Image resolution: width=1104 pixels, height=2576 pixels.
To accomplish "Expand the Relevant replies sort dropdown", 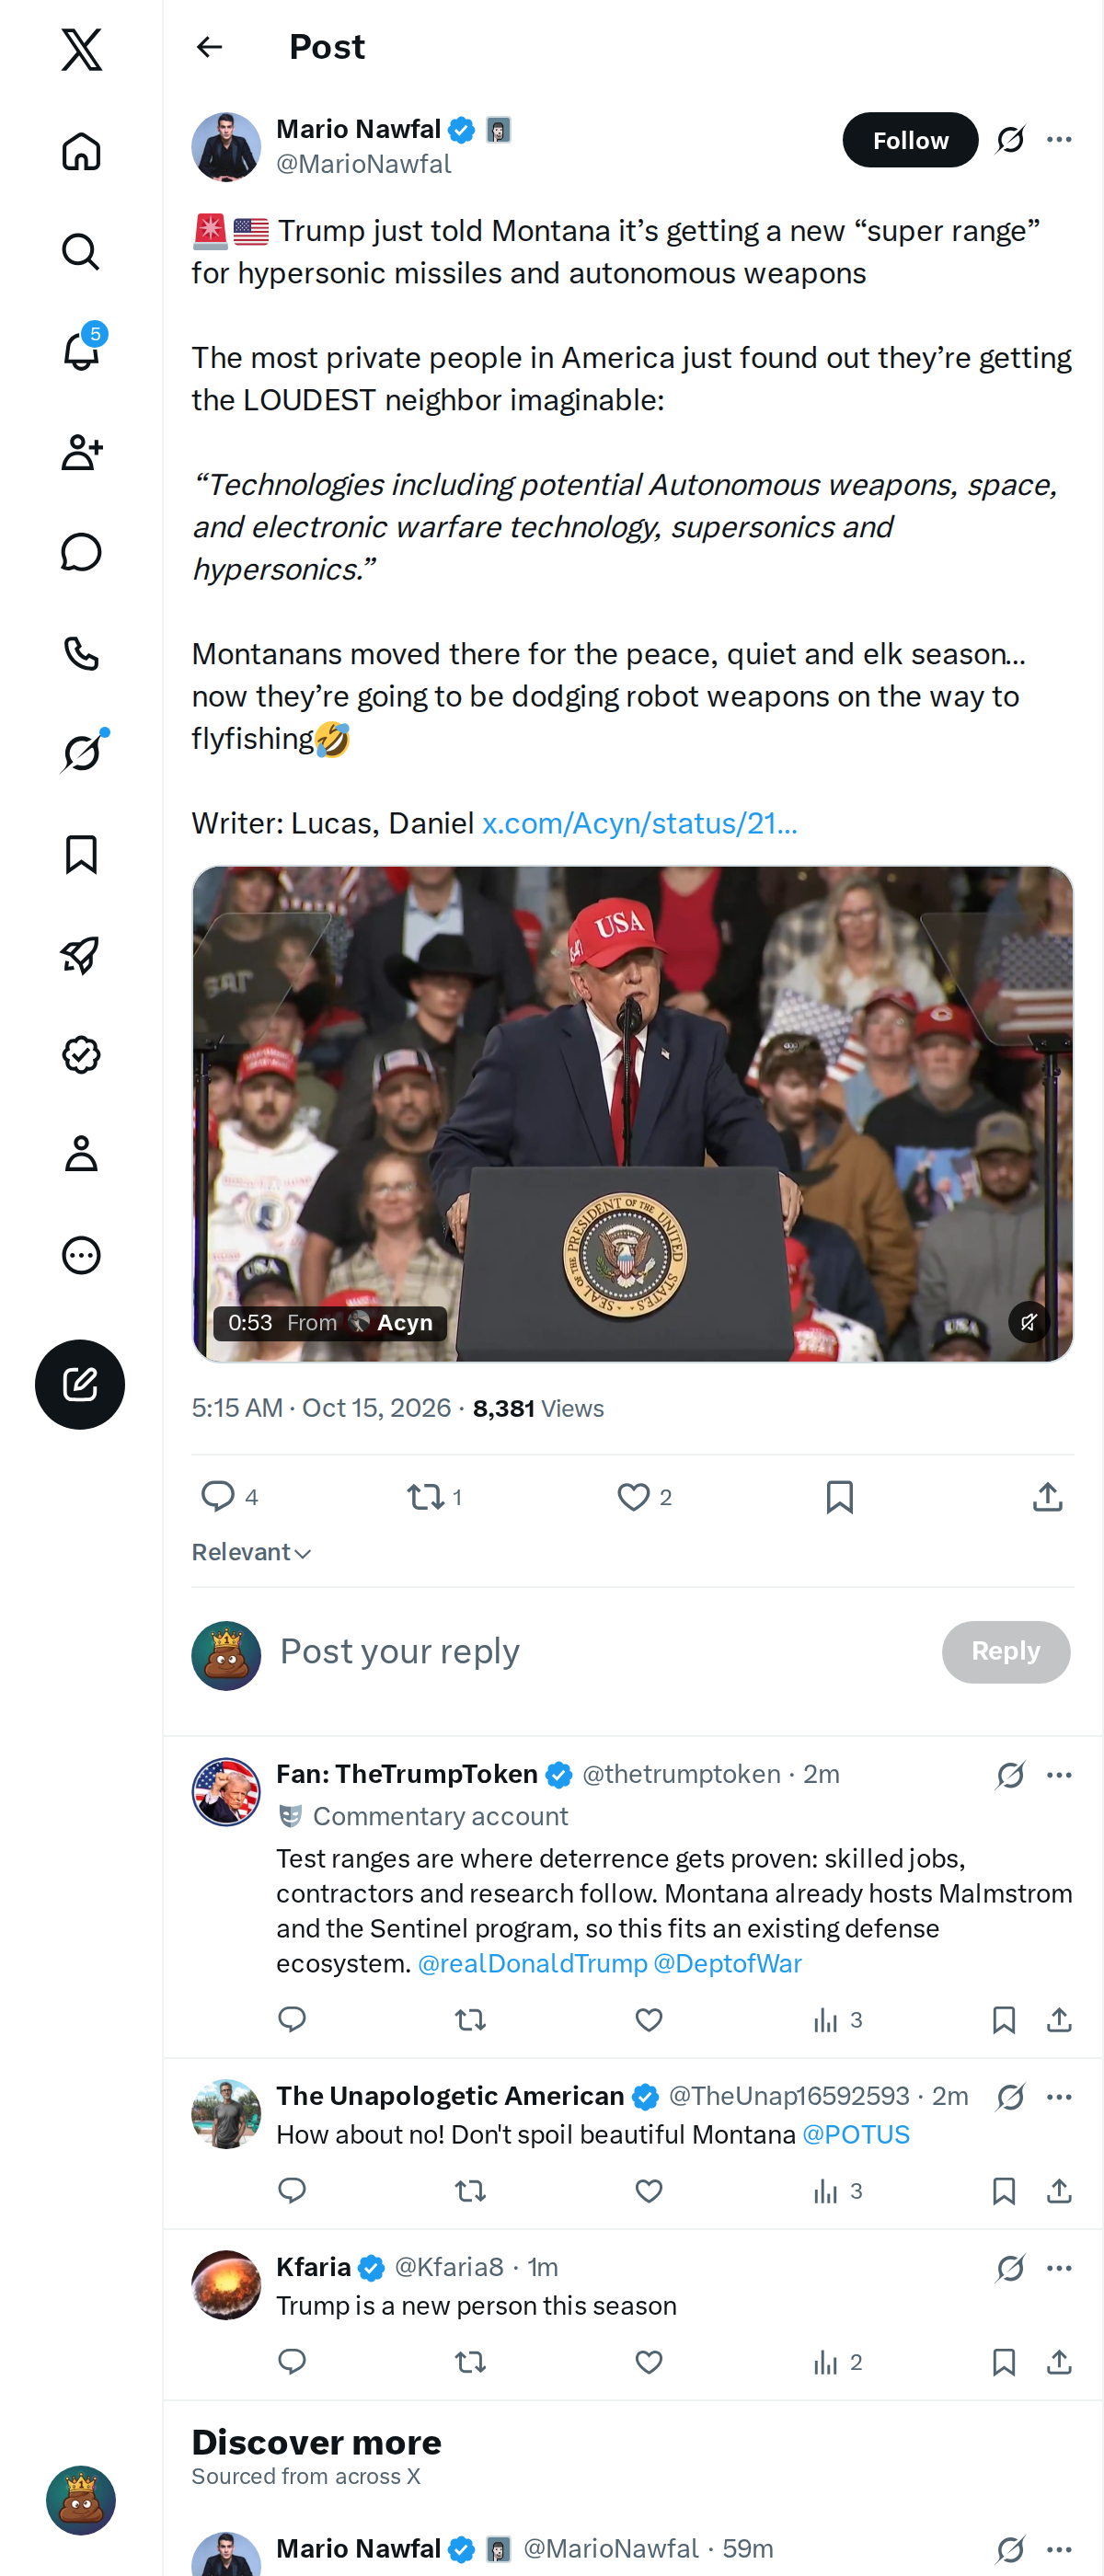I will (252, 1552).
